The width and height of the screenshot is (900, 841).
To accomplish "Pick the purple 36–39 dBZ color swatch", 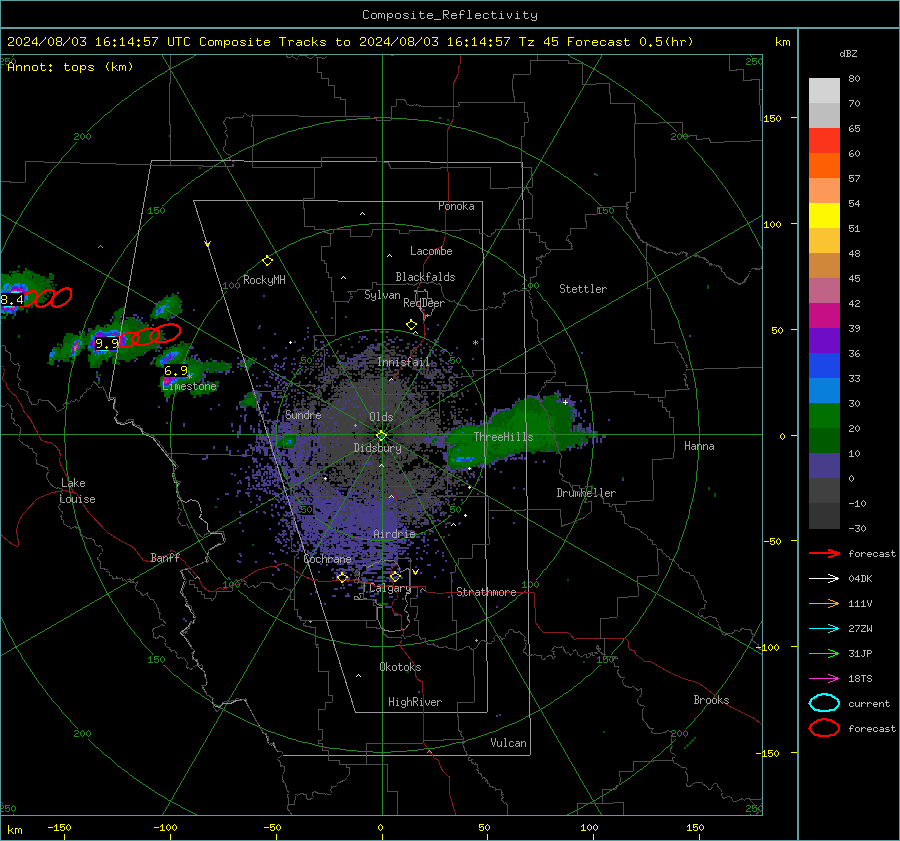I will pos(824,341).
